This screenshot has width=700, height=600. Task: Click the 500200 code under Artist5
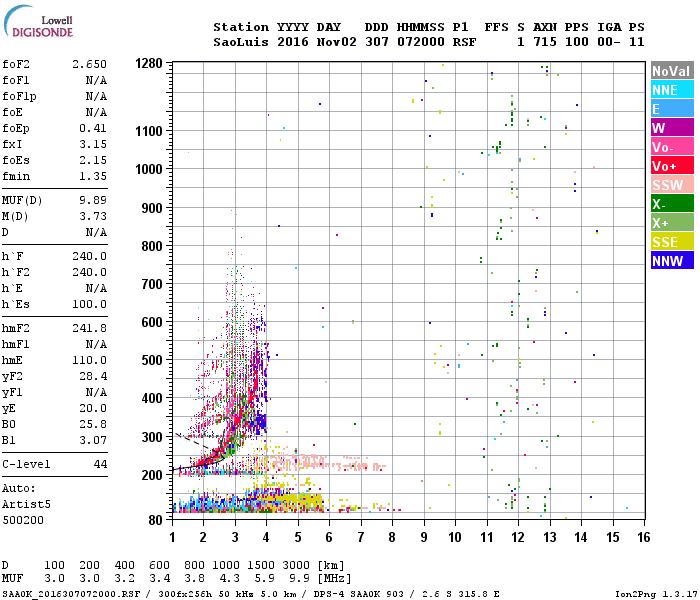[x=23, y=520]
